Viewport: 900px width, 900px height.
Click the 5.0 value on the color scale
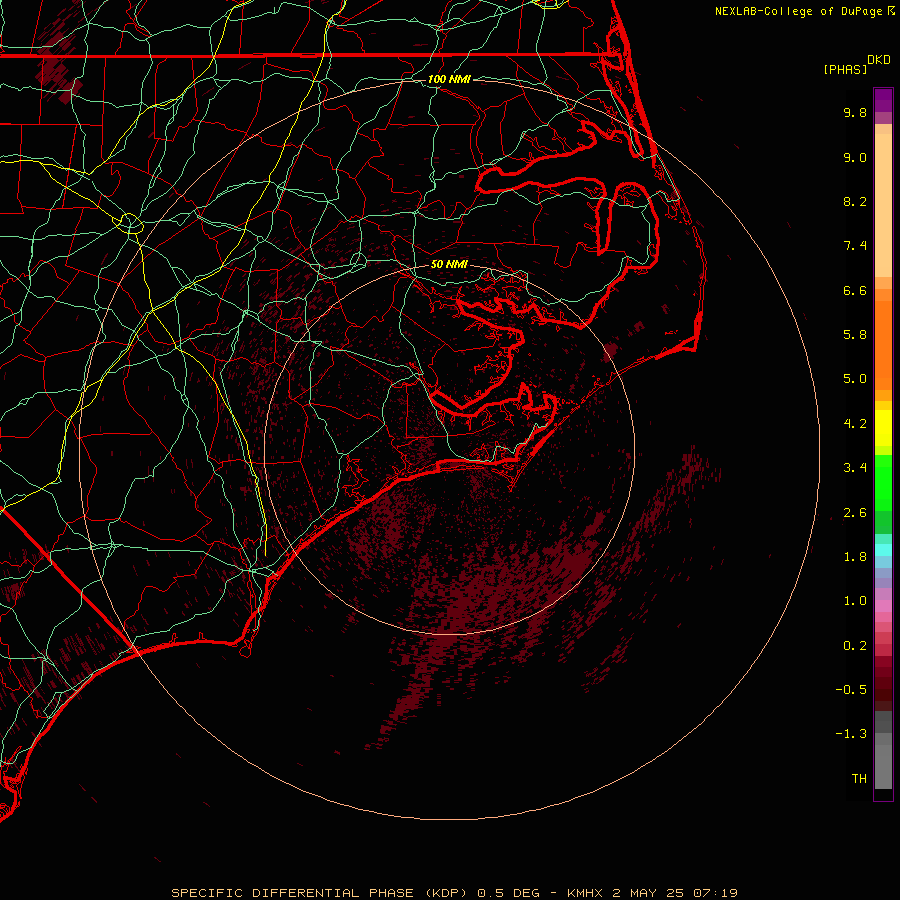pyautogui.click(x=855, y=379)
